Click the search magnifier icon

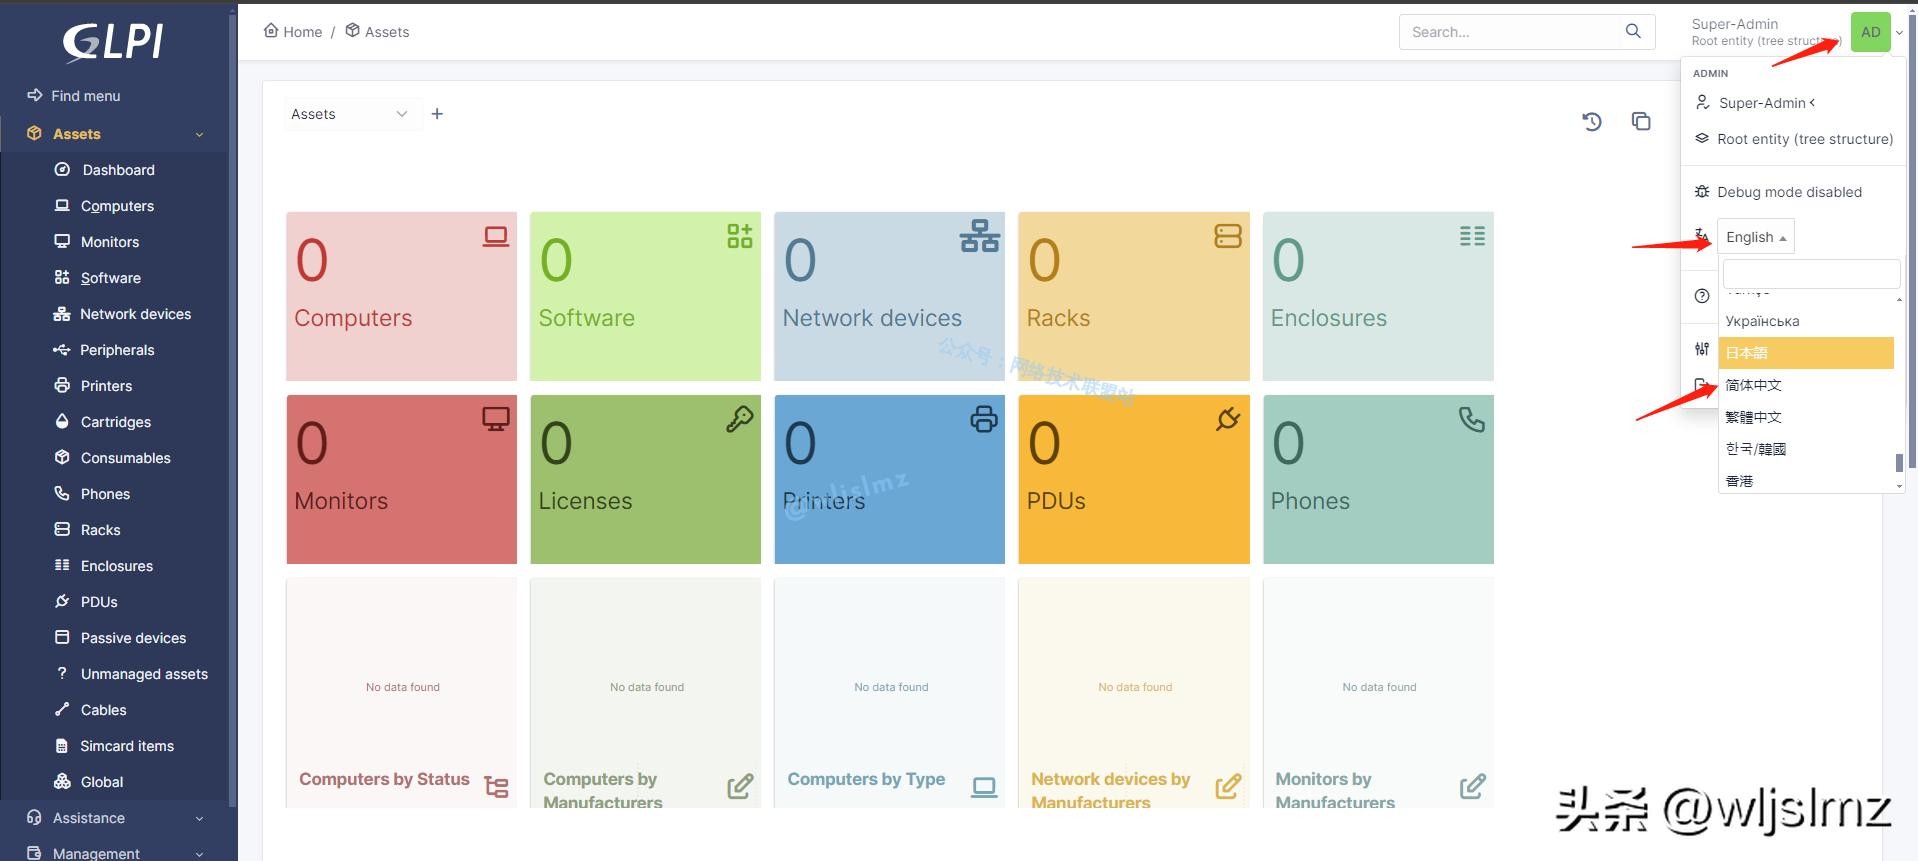1633,32
